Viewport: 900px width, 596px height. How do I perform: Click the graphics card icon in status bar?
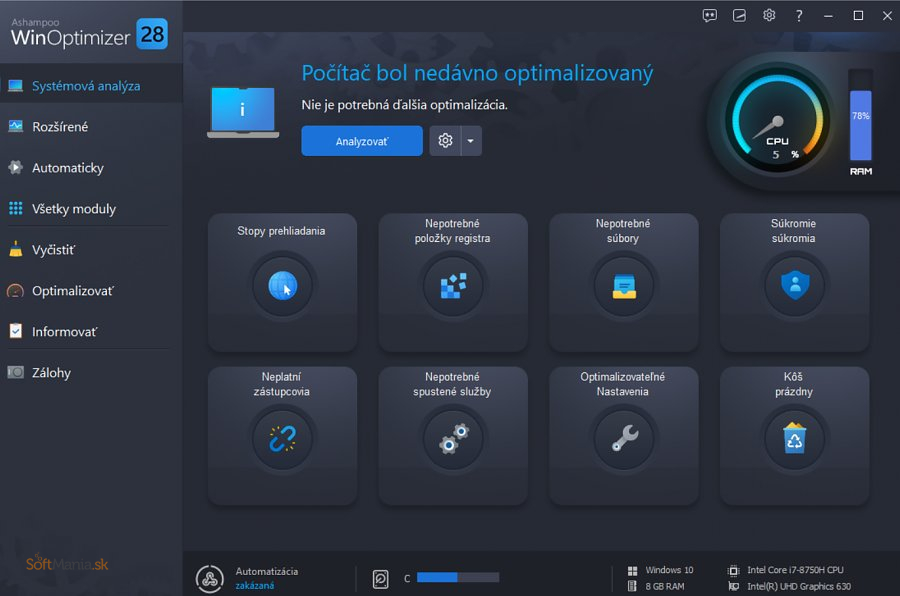tap(733, 586)
